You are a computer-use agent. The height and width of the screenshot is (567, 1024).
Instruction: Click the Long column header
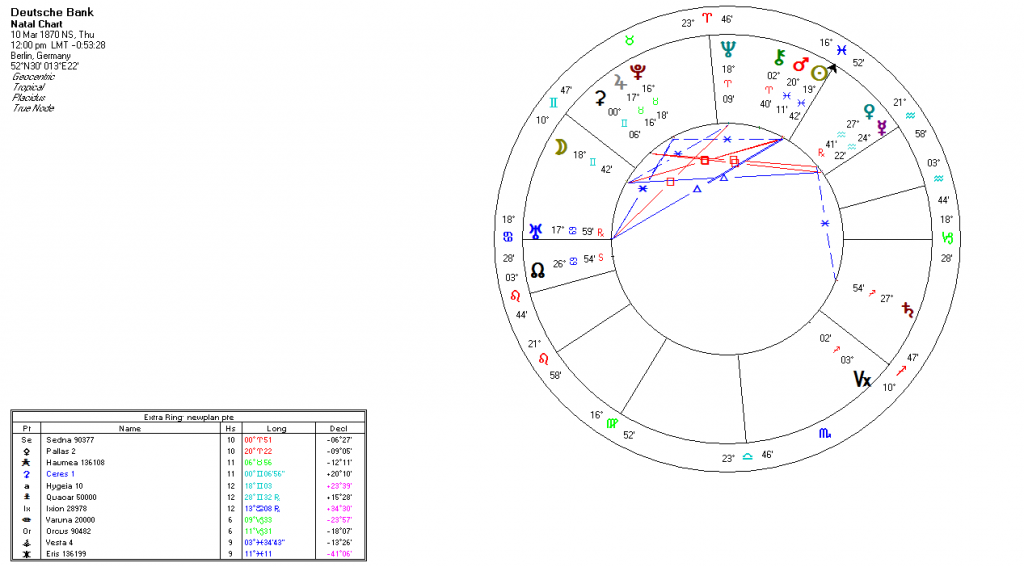pos(277,428)
